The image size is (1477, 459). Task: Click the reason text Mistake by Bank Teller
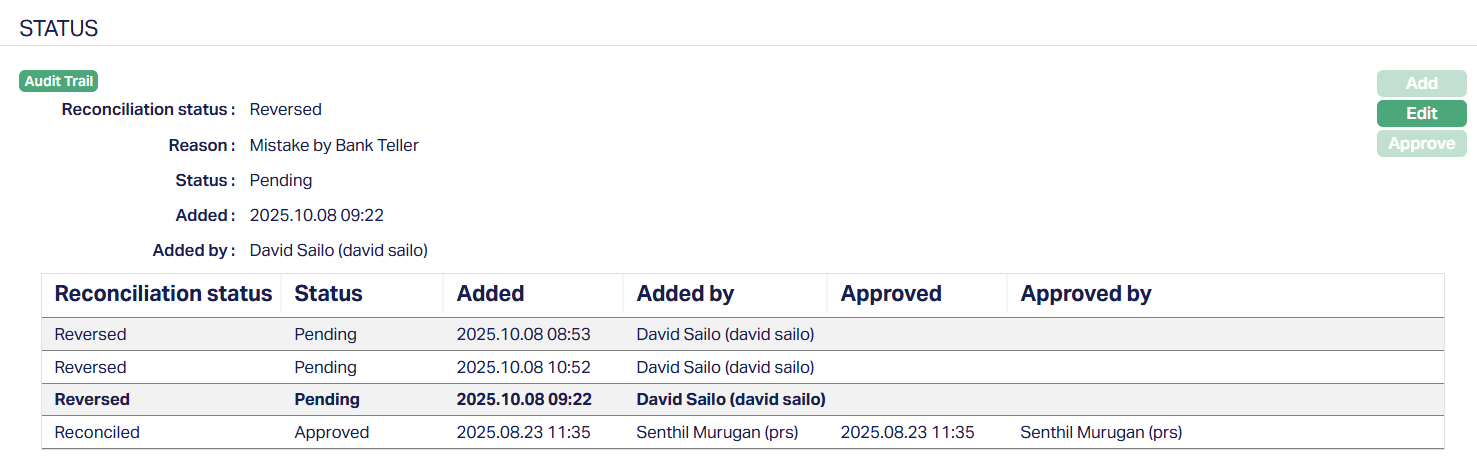click(334, 146)
